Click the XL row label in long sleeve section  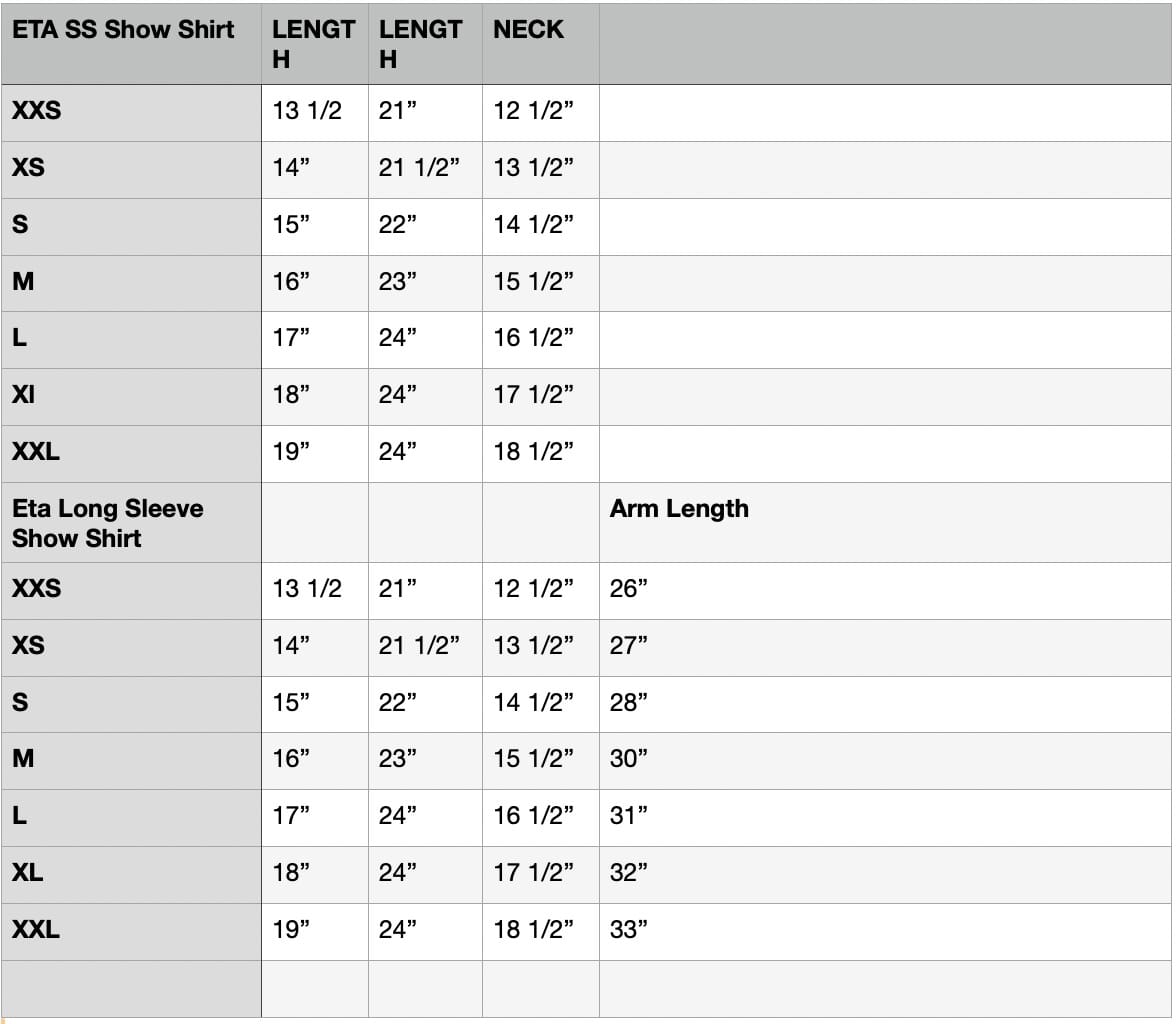point(131,875)
